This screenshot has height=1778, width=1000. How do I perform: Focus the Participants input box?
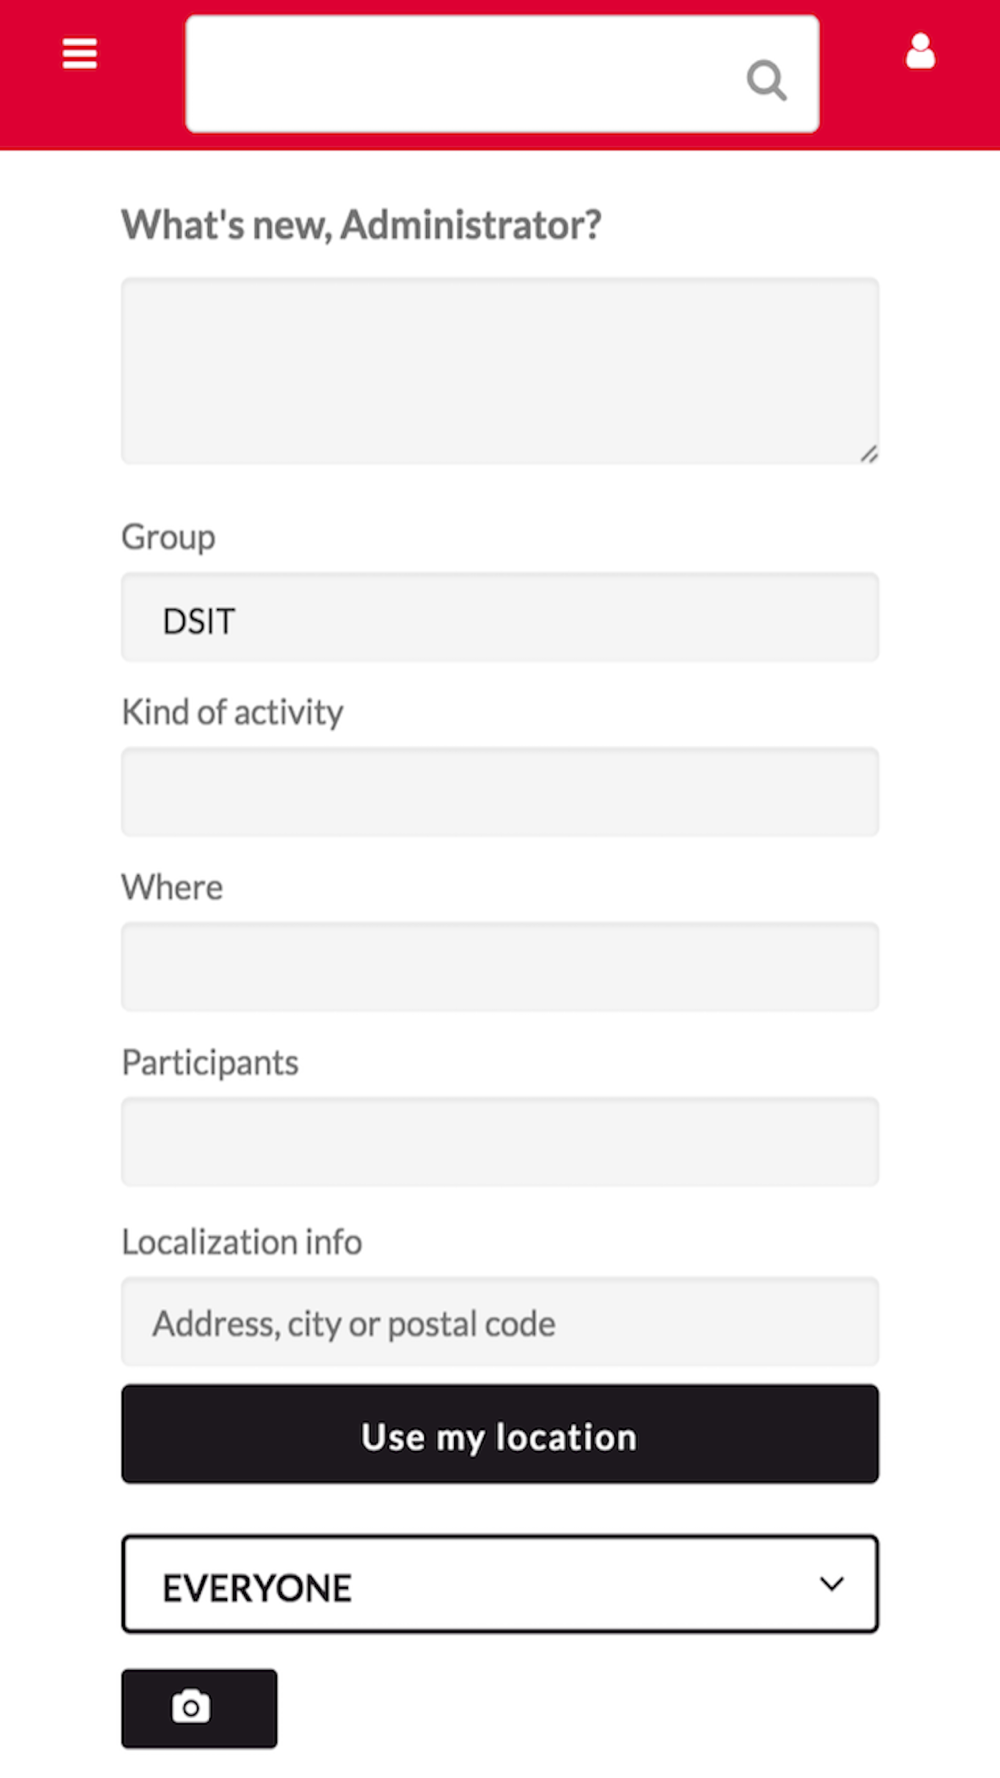tap(500, 1142)
